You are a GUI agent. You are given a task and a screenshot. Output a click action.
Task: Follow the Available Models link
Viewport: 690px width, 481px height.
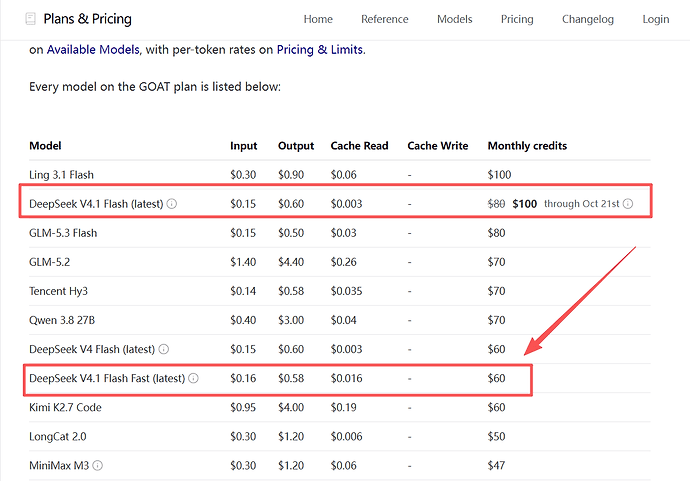tap(93, 50)
